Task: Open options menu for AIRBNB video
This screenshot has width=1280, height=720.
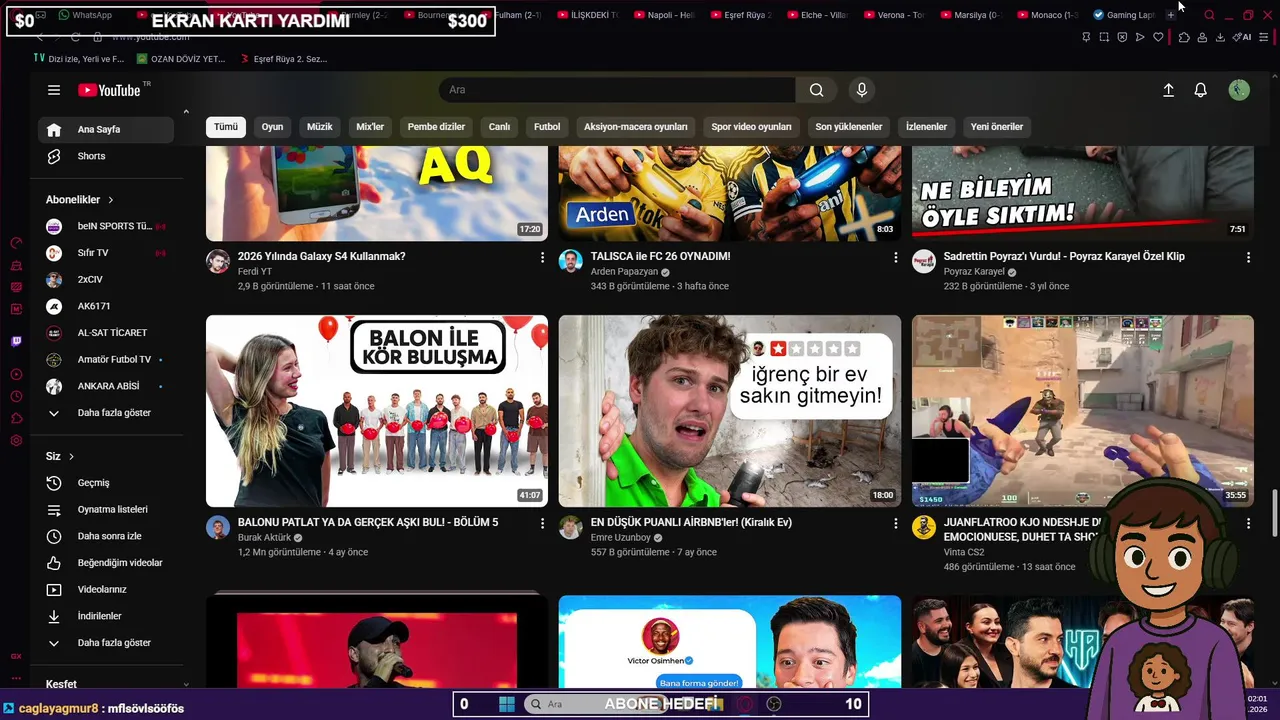Action: (x=895, y=523)
